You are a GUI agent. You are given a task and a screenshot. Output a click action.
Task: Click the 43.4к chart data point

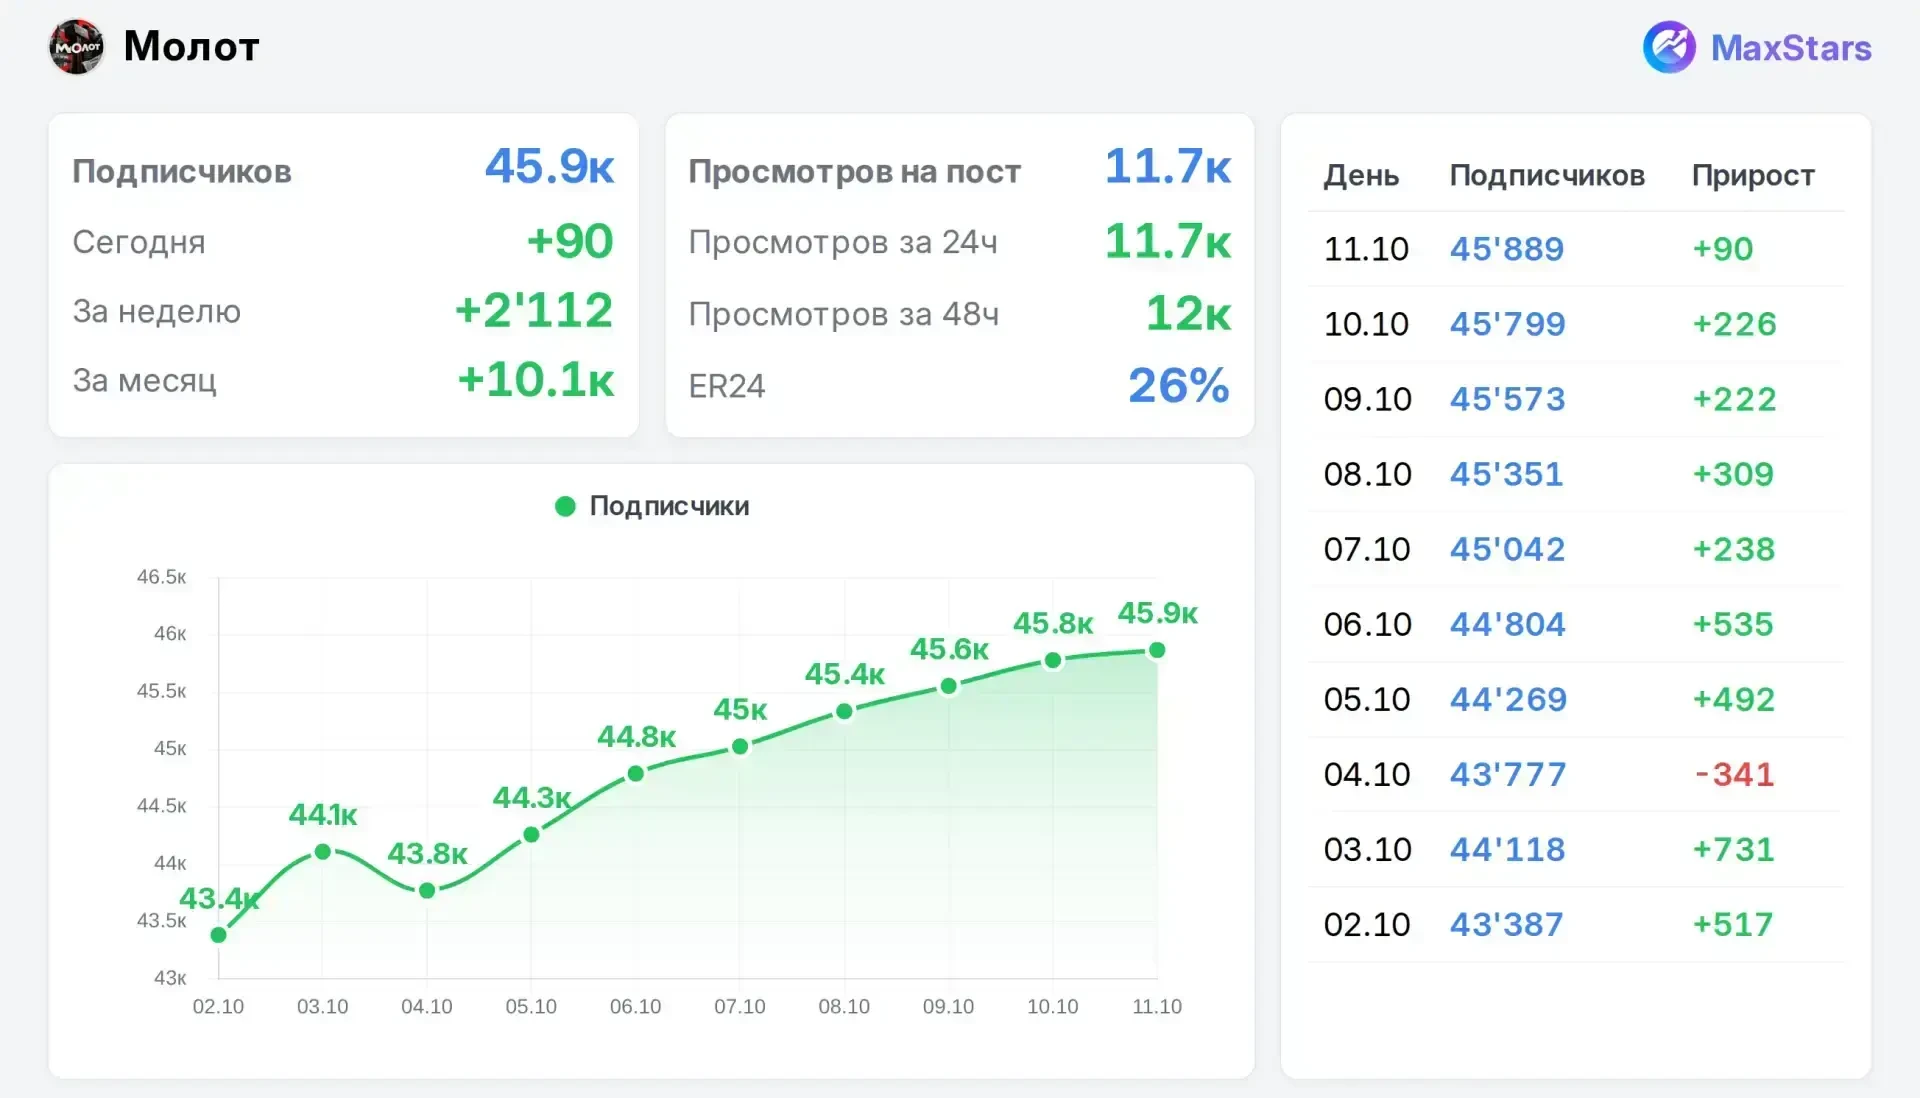click(219, 935)
